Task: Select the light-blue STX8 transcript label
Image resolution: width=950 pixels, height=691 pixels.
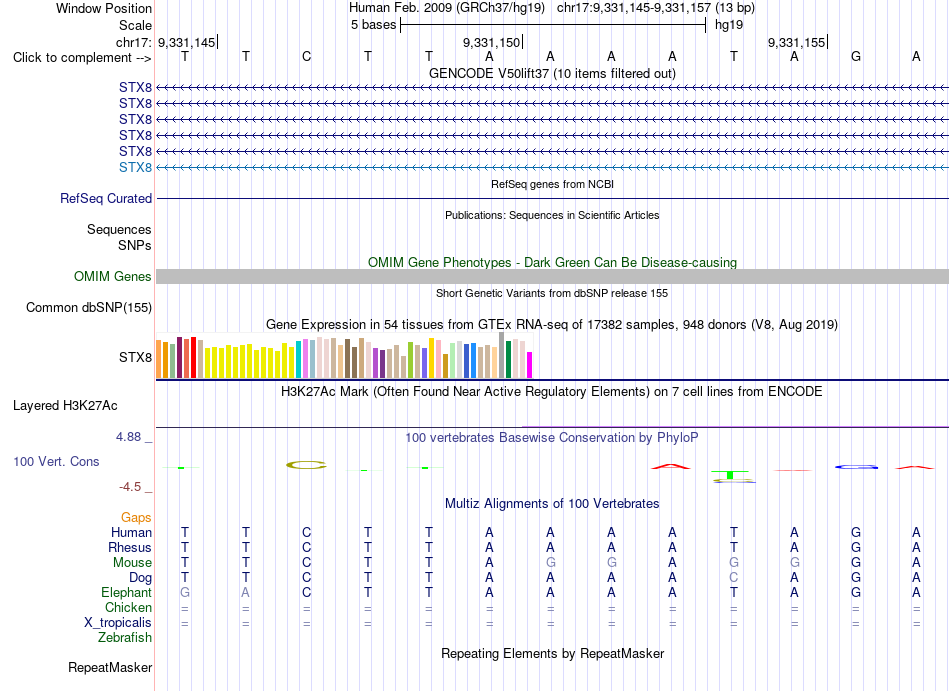Action: tap(135, 167)
